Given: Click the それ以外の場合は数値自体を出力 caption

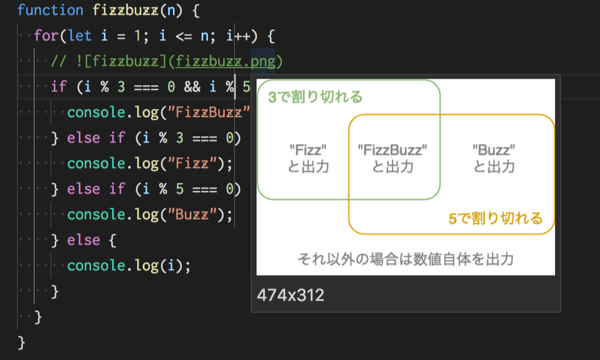Looking at the screenshot, I should click(x=406, y=259).
